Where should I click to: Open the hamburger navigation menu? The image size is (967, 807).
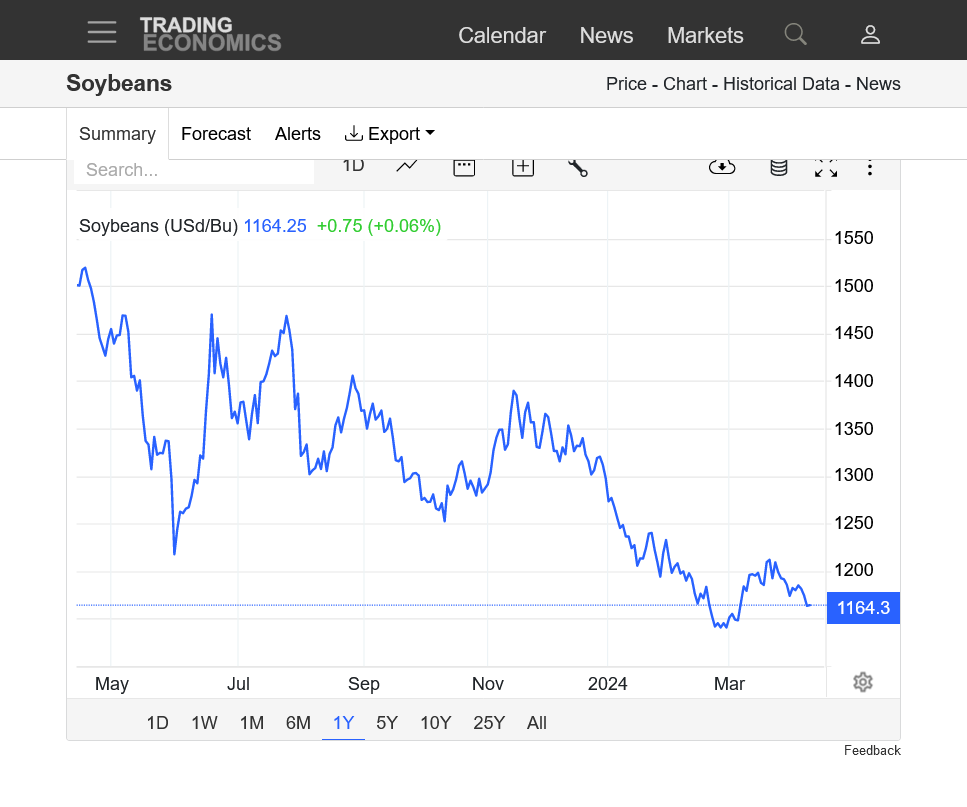(x=101, y=33)
